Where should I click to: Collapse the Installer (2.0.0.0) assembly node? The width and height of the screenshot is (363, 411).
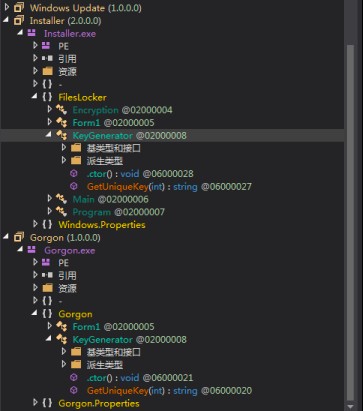coord(6,20)
